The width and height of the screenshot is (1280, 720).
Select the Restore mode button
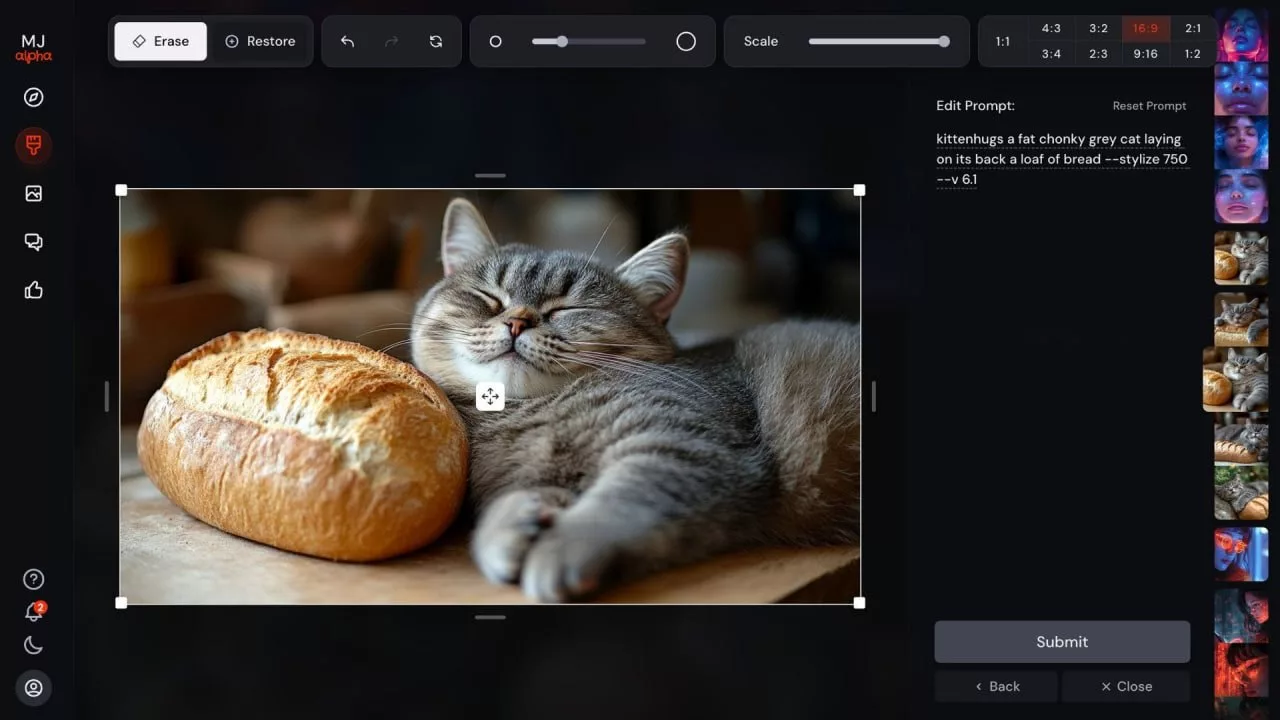click(x=260, y=41)
